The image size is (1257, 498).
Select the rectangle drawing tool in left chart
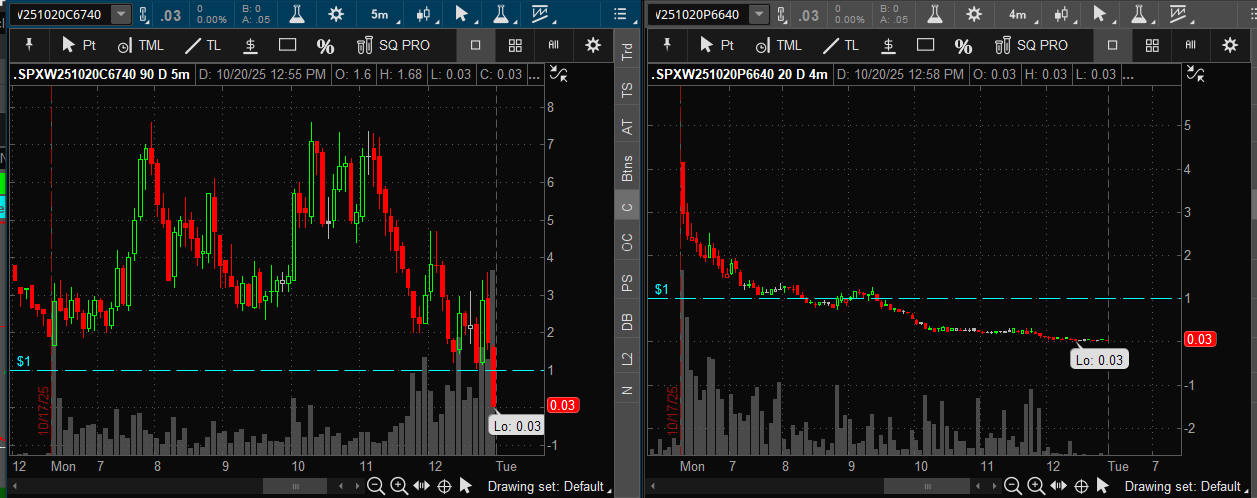coord(288,45)
